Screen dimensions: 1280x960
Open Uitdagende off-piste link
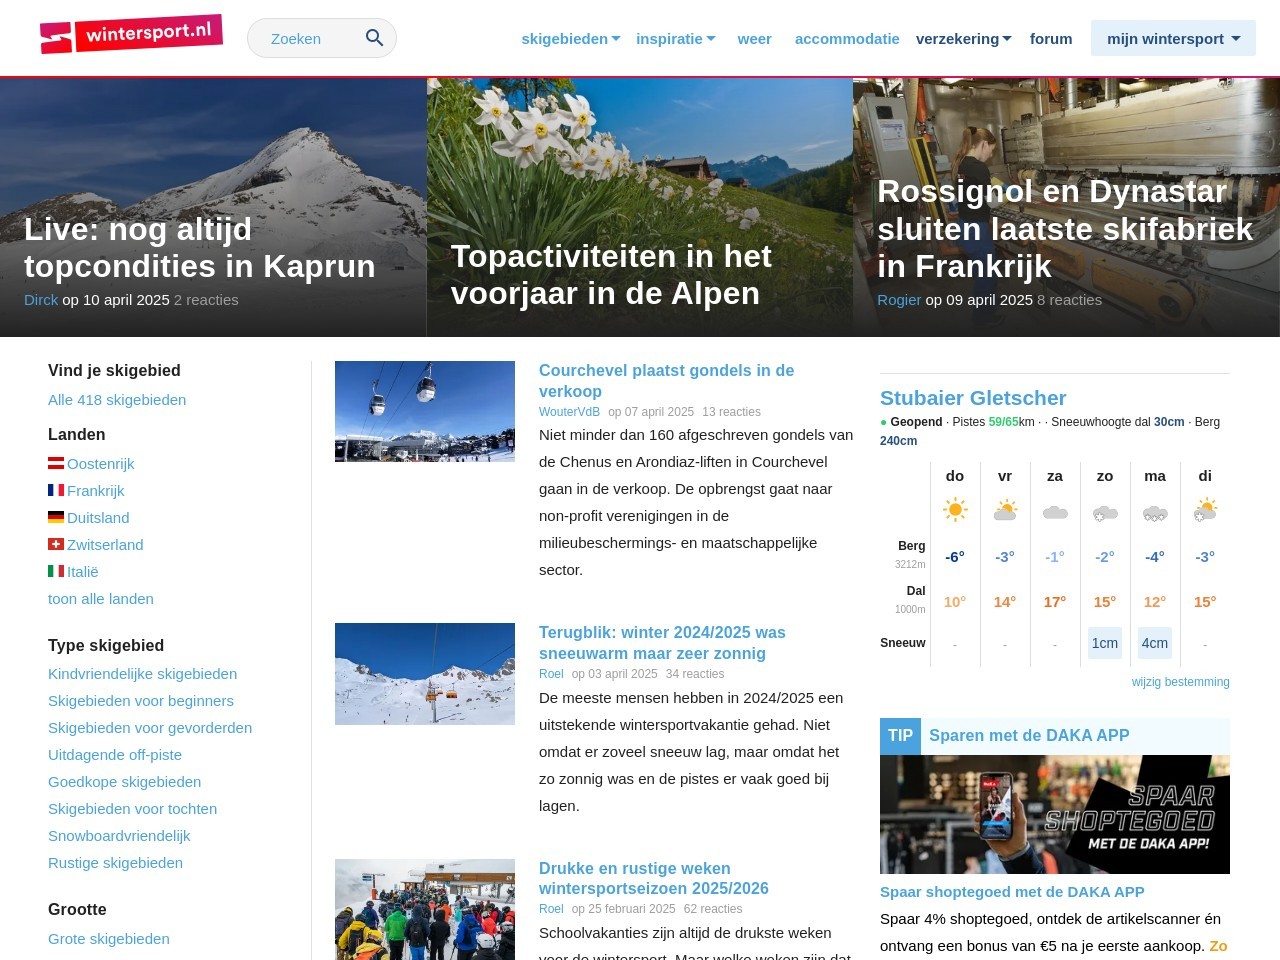(115, 754)
